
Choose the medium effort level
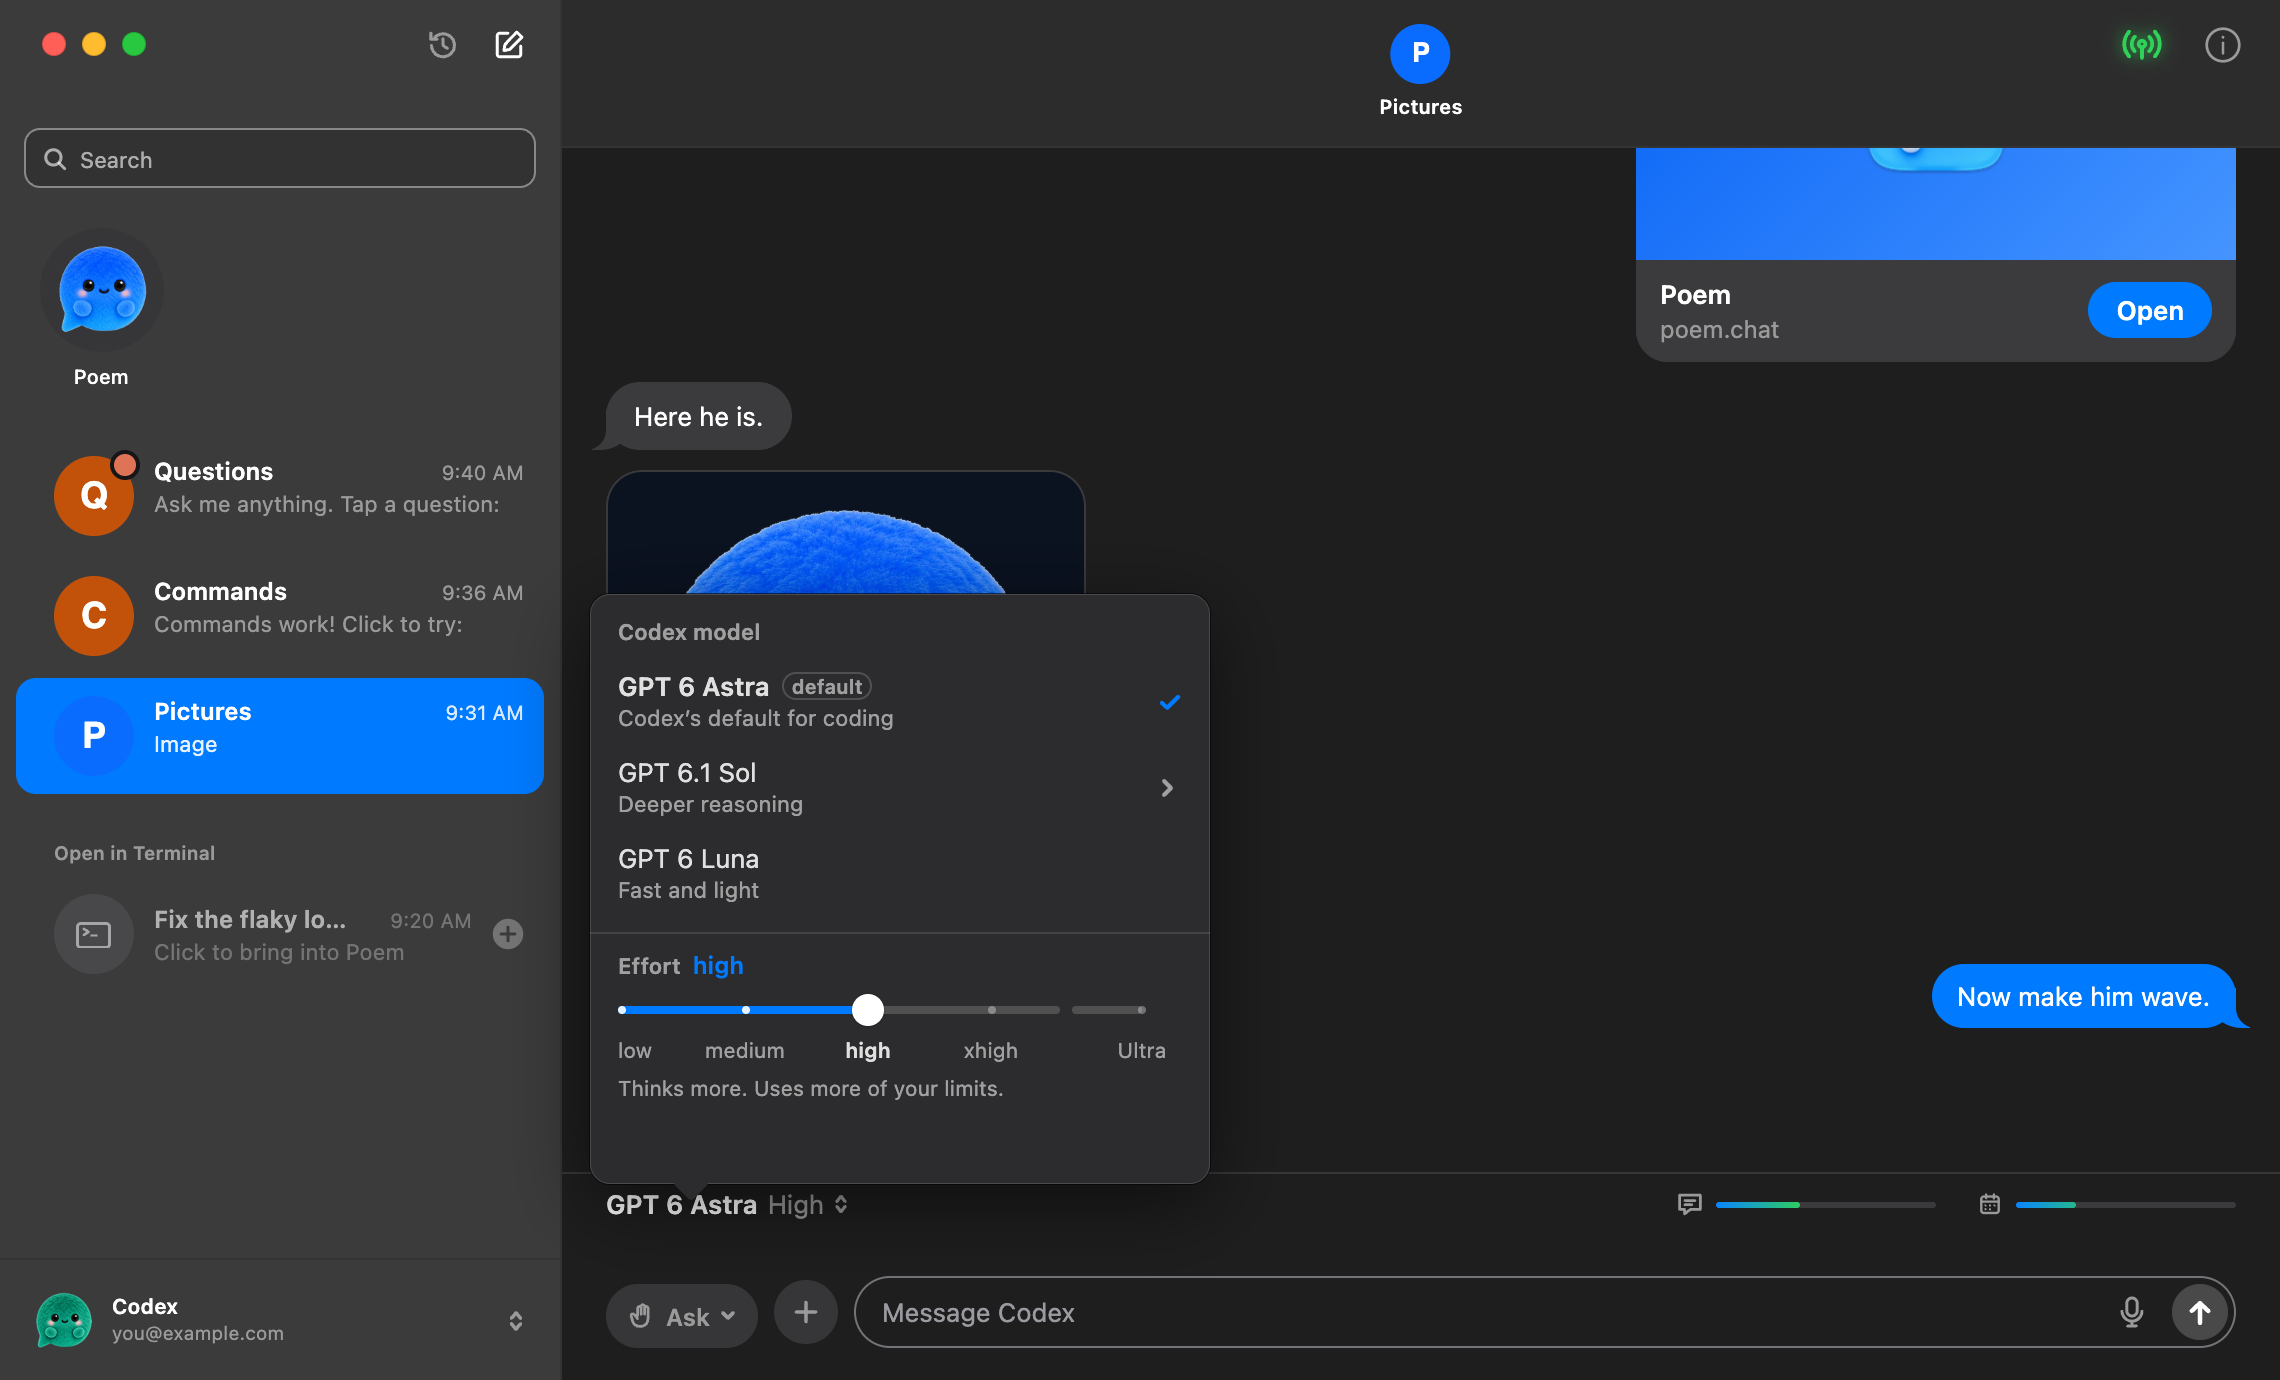click(745, 1050)
